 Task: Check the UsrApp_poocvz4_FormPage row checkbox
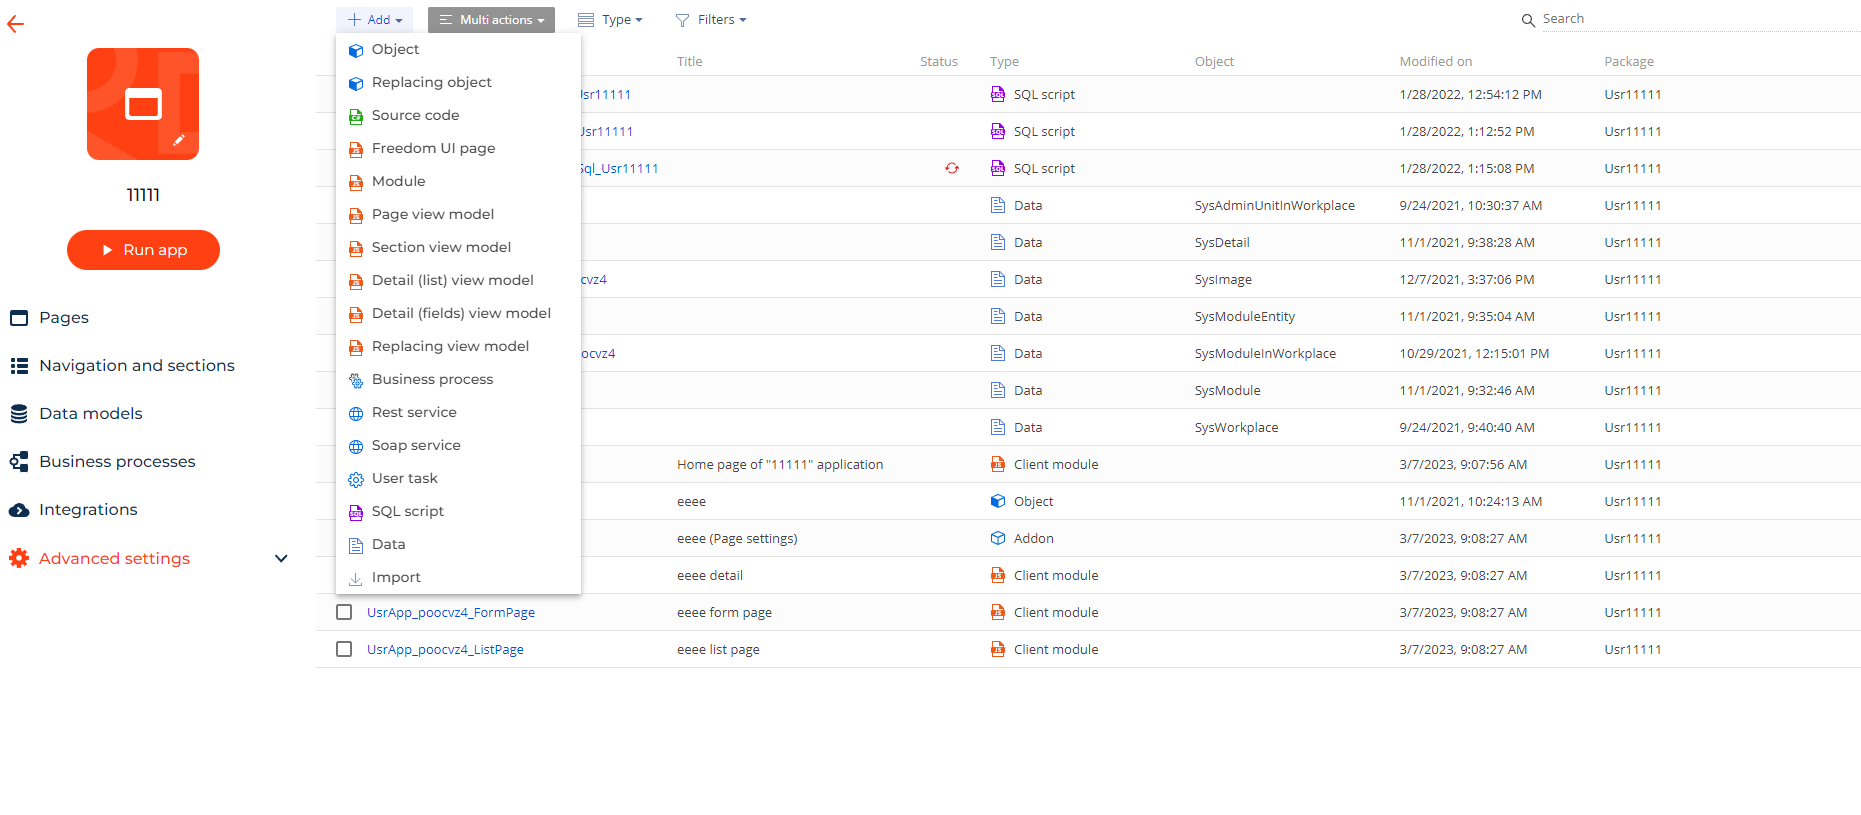point(344,612)
